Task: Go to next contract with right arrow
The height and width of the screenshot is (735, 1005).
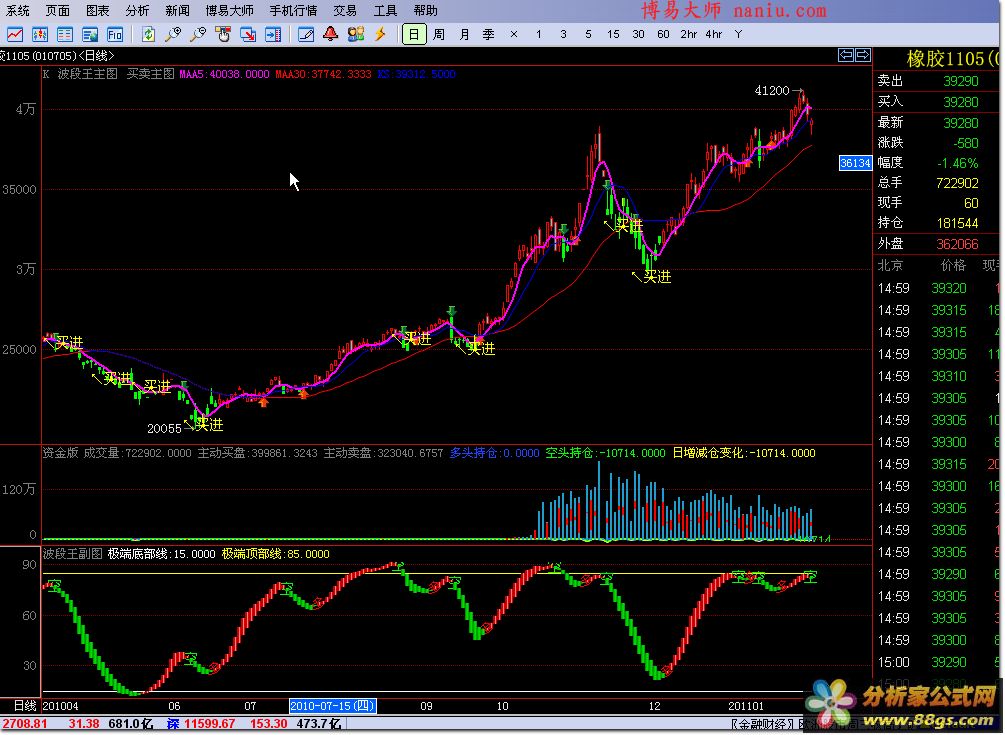Action: click(x=863, y=55)
